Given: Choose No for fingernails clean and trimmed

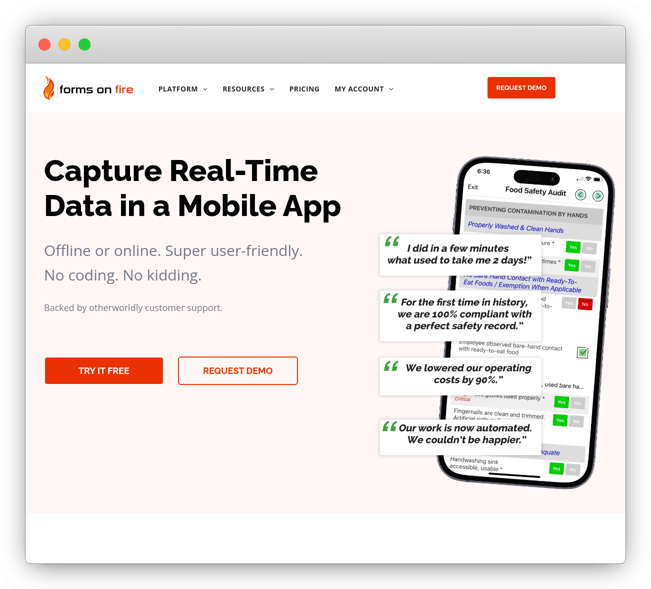Looking at the screenshot, I should pyautogui.click(x=576, y=421).
